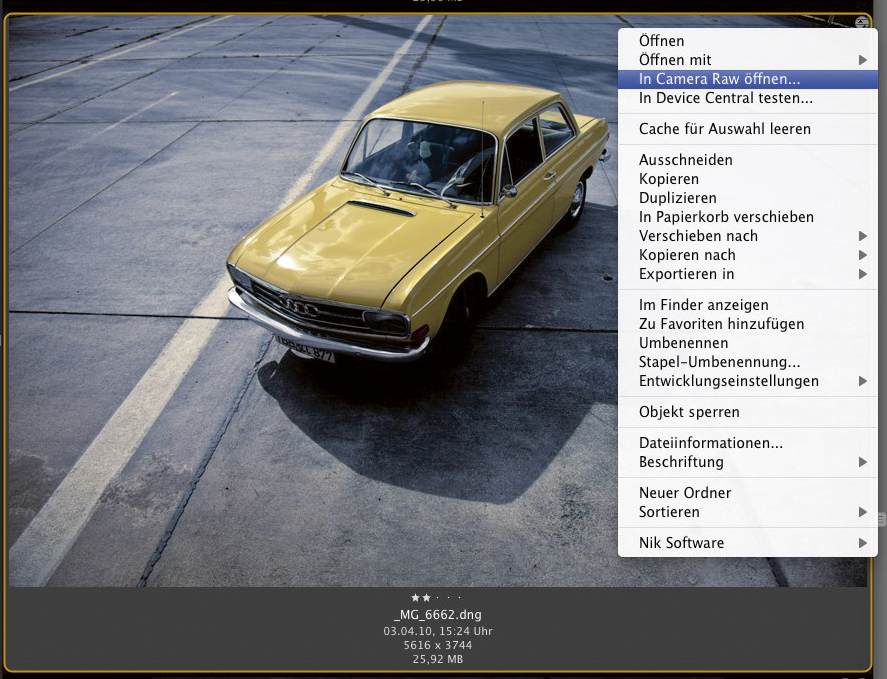This screenshot has width=887, height=679.
Task: Choose 'Duplizieren' from the menu
Action: [677, 198]
